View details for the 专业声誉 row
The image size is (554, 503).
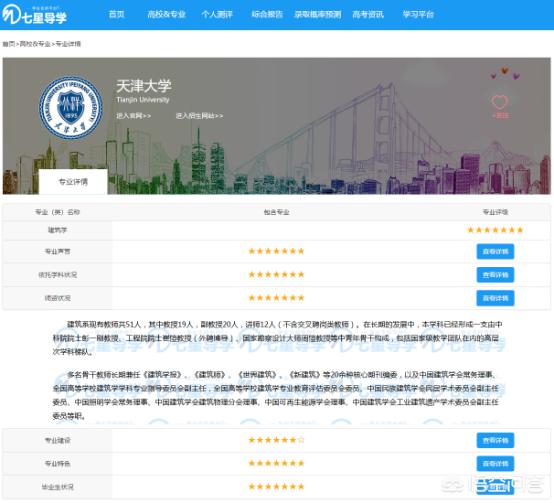pos(495,252)
